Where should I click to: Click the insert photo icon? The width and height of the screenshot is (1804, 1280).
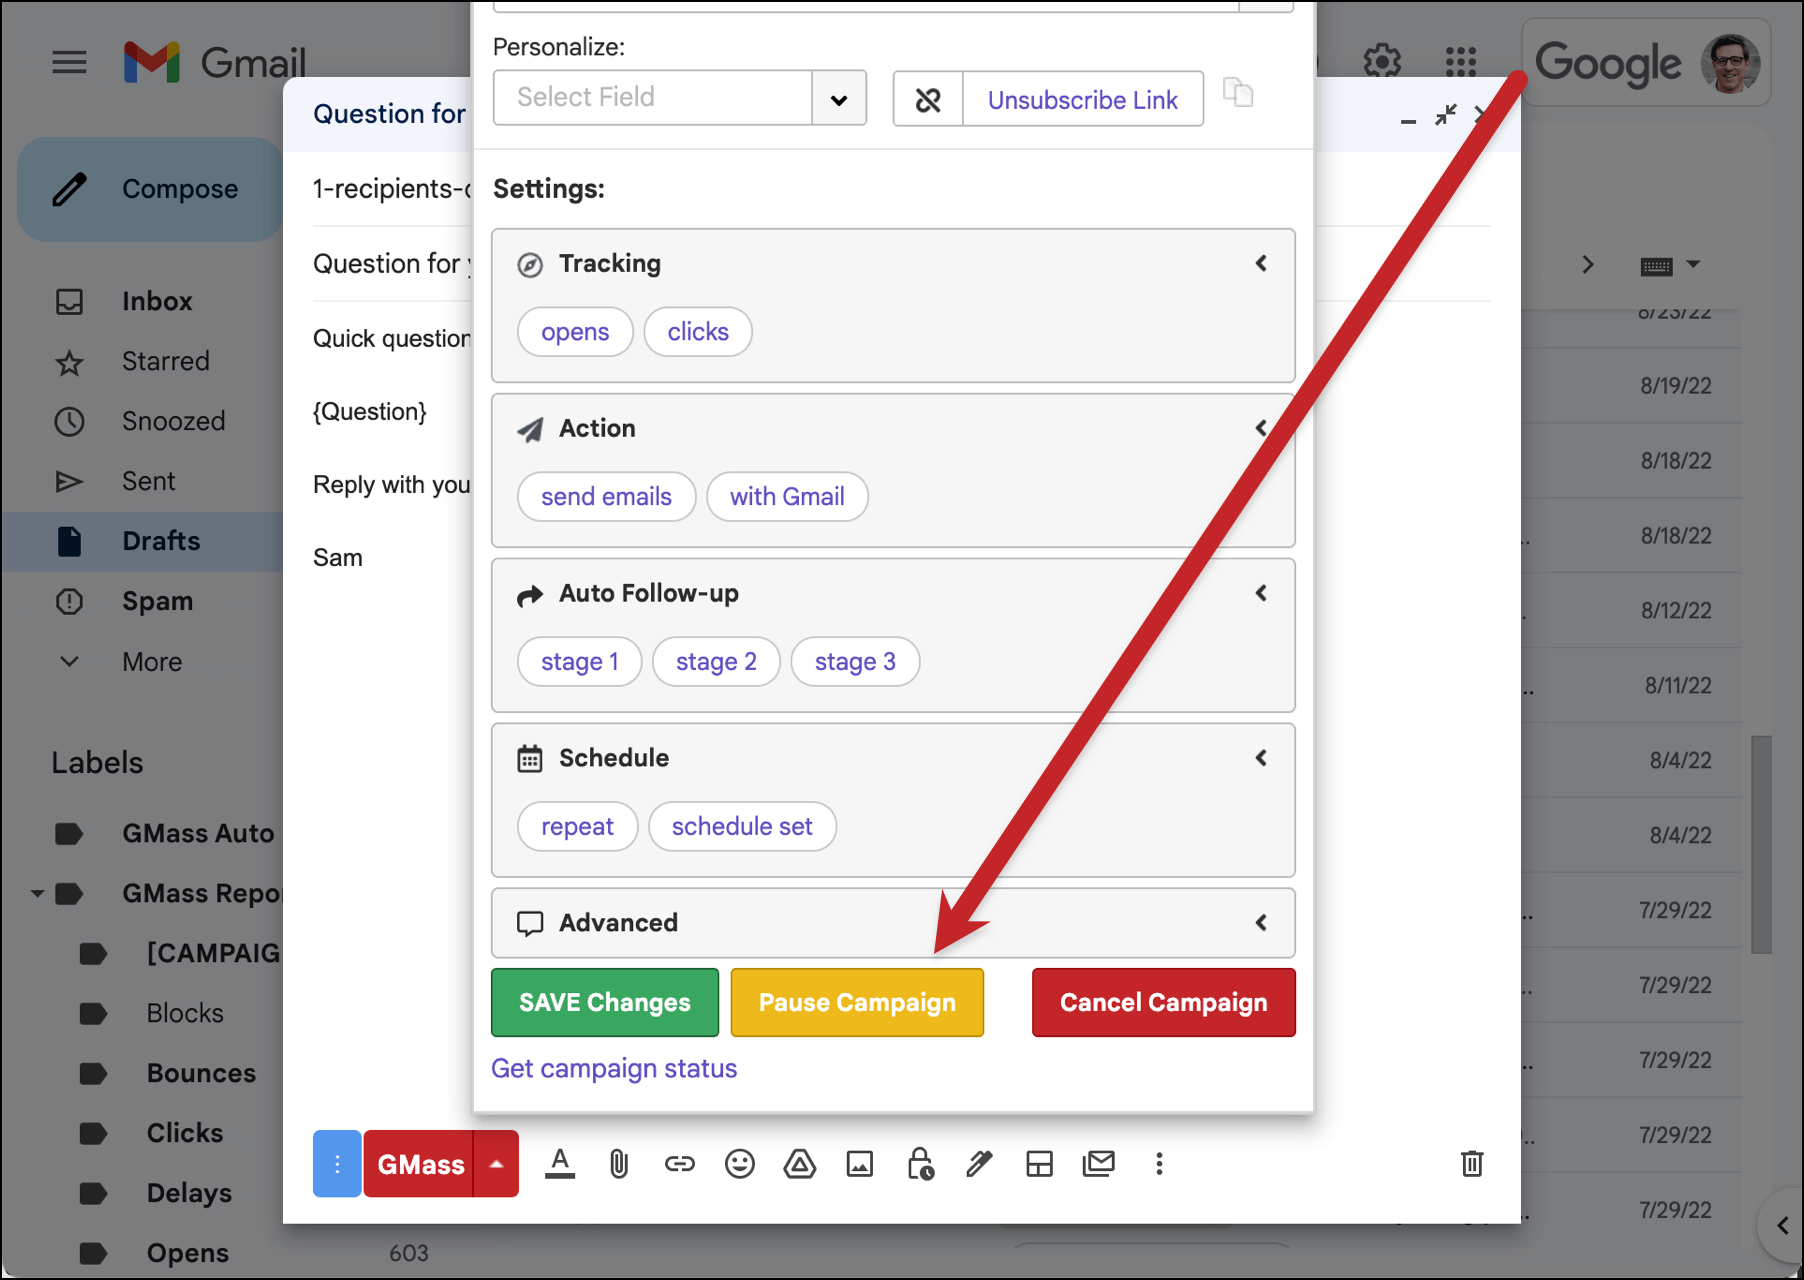coord(860,1163)
